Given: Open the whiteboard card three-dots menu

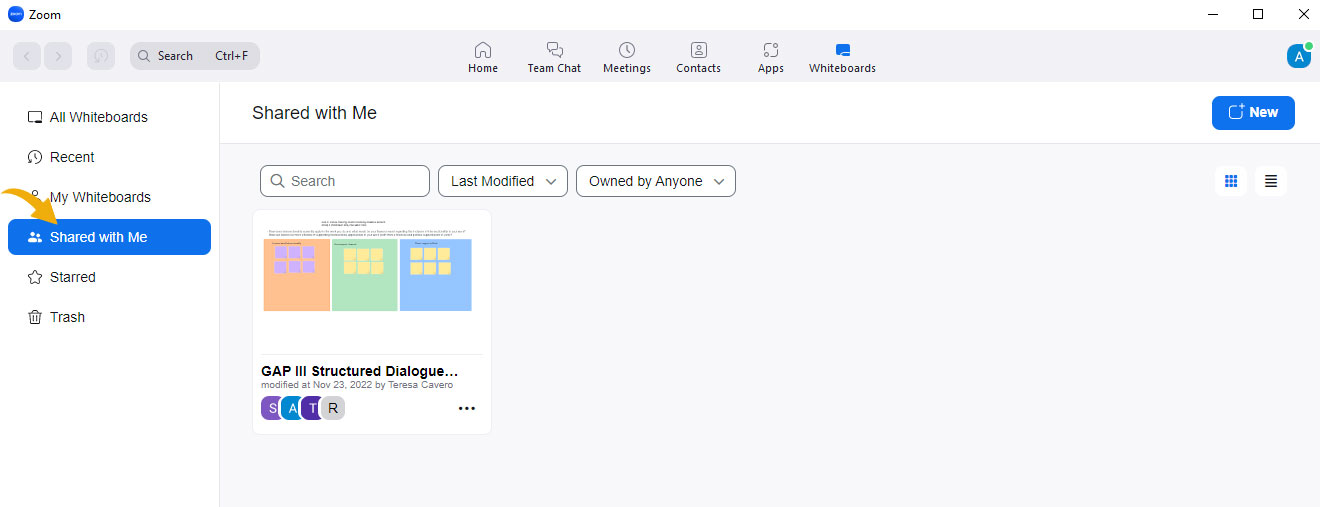Looking at the screenshot, I should pos(467,408).
